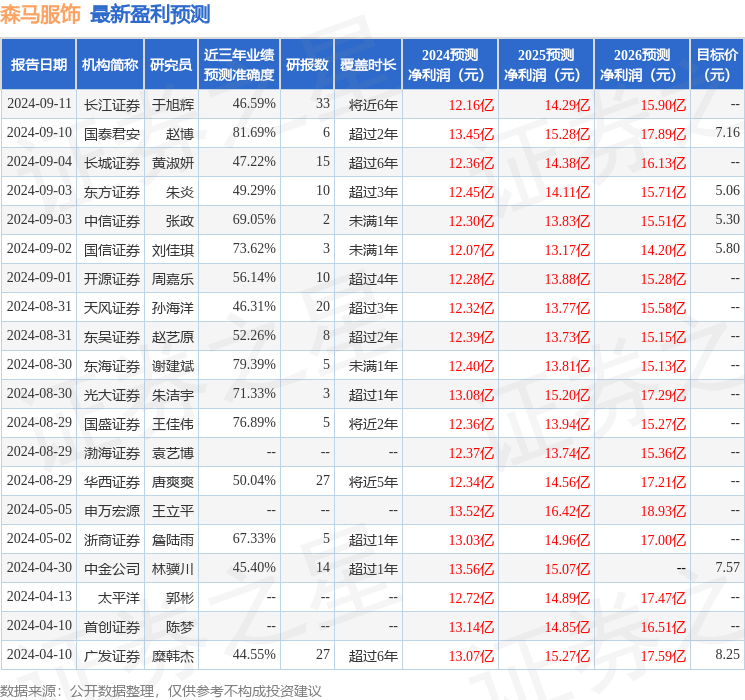The height and width of the screenshot is (700, 745).
Task: Click target price 8.25
Action: pos(727,654)
